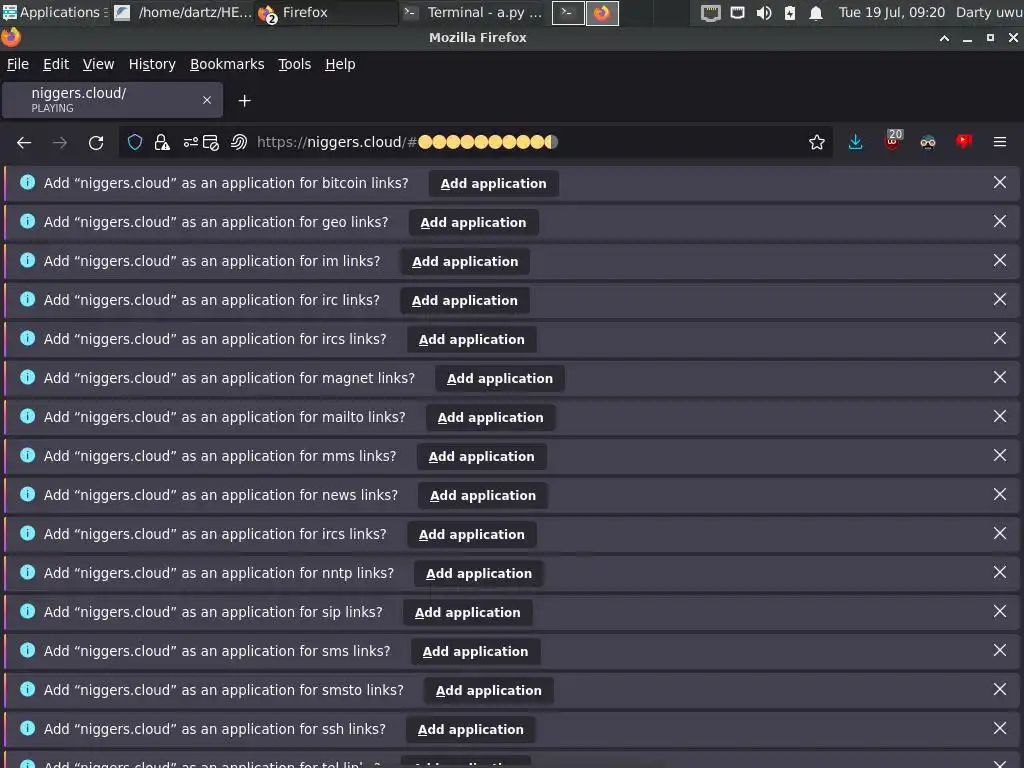Open the volume icon in system tray

point(763,13)
